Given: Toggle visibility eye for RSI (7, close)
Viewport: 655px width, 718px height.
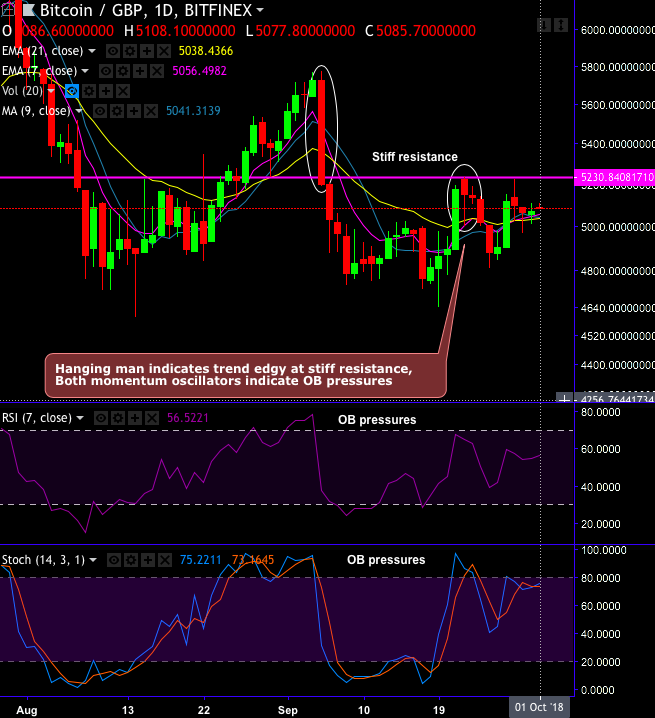Looking at the screenshot, I should tap(101, 418).
